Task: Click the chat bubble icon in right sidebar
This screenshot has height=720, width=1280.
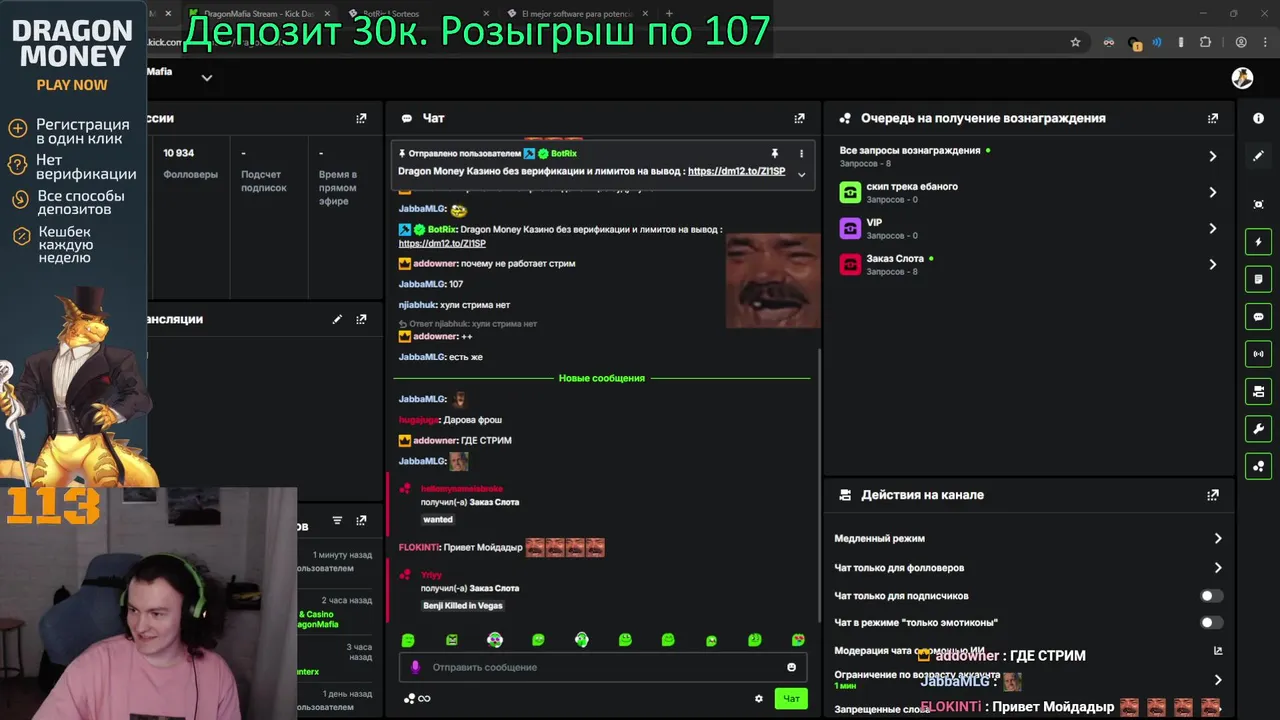Action: pos(1258,317)
